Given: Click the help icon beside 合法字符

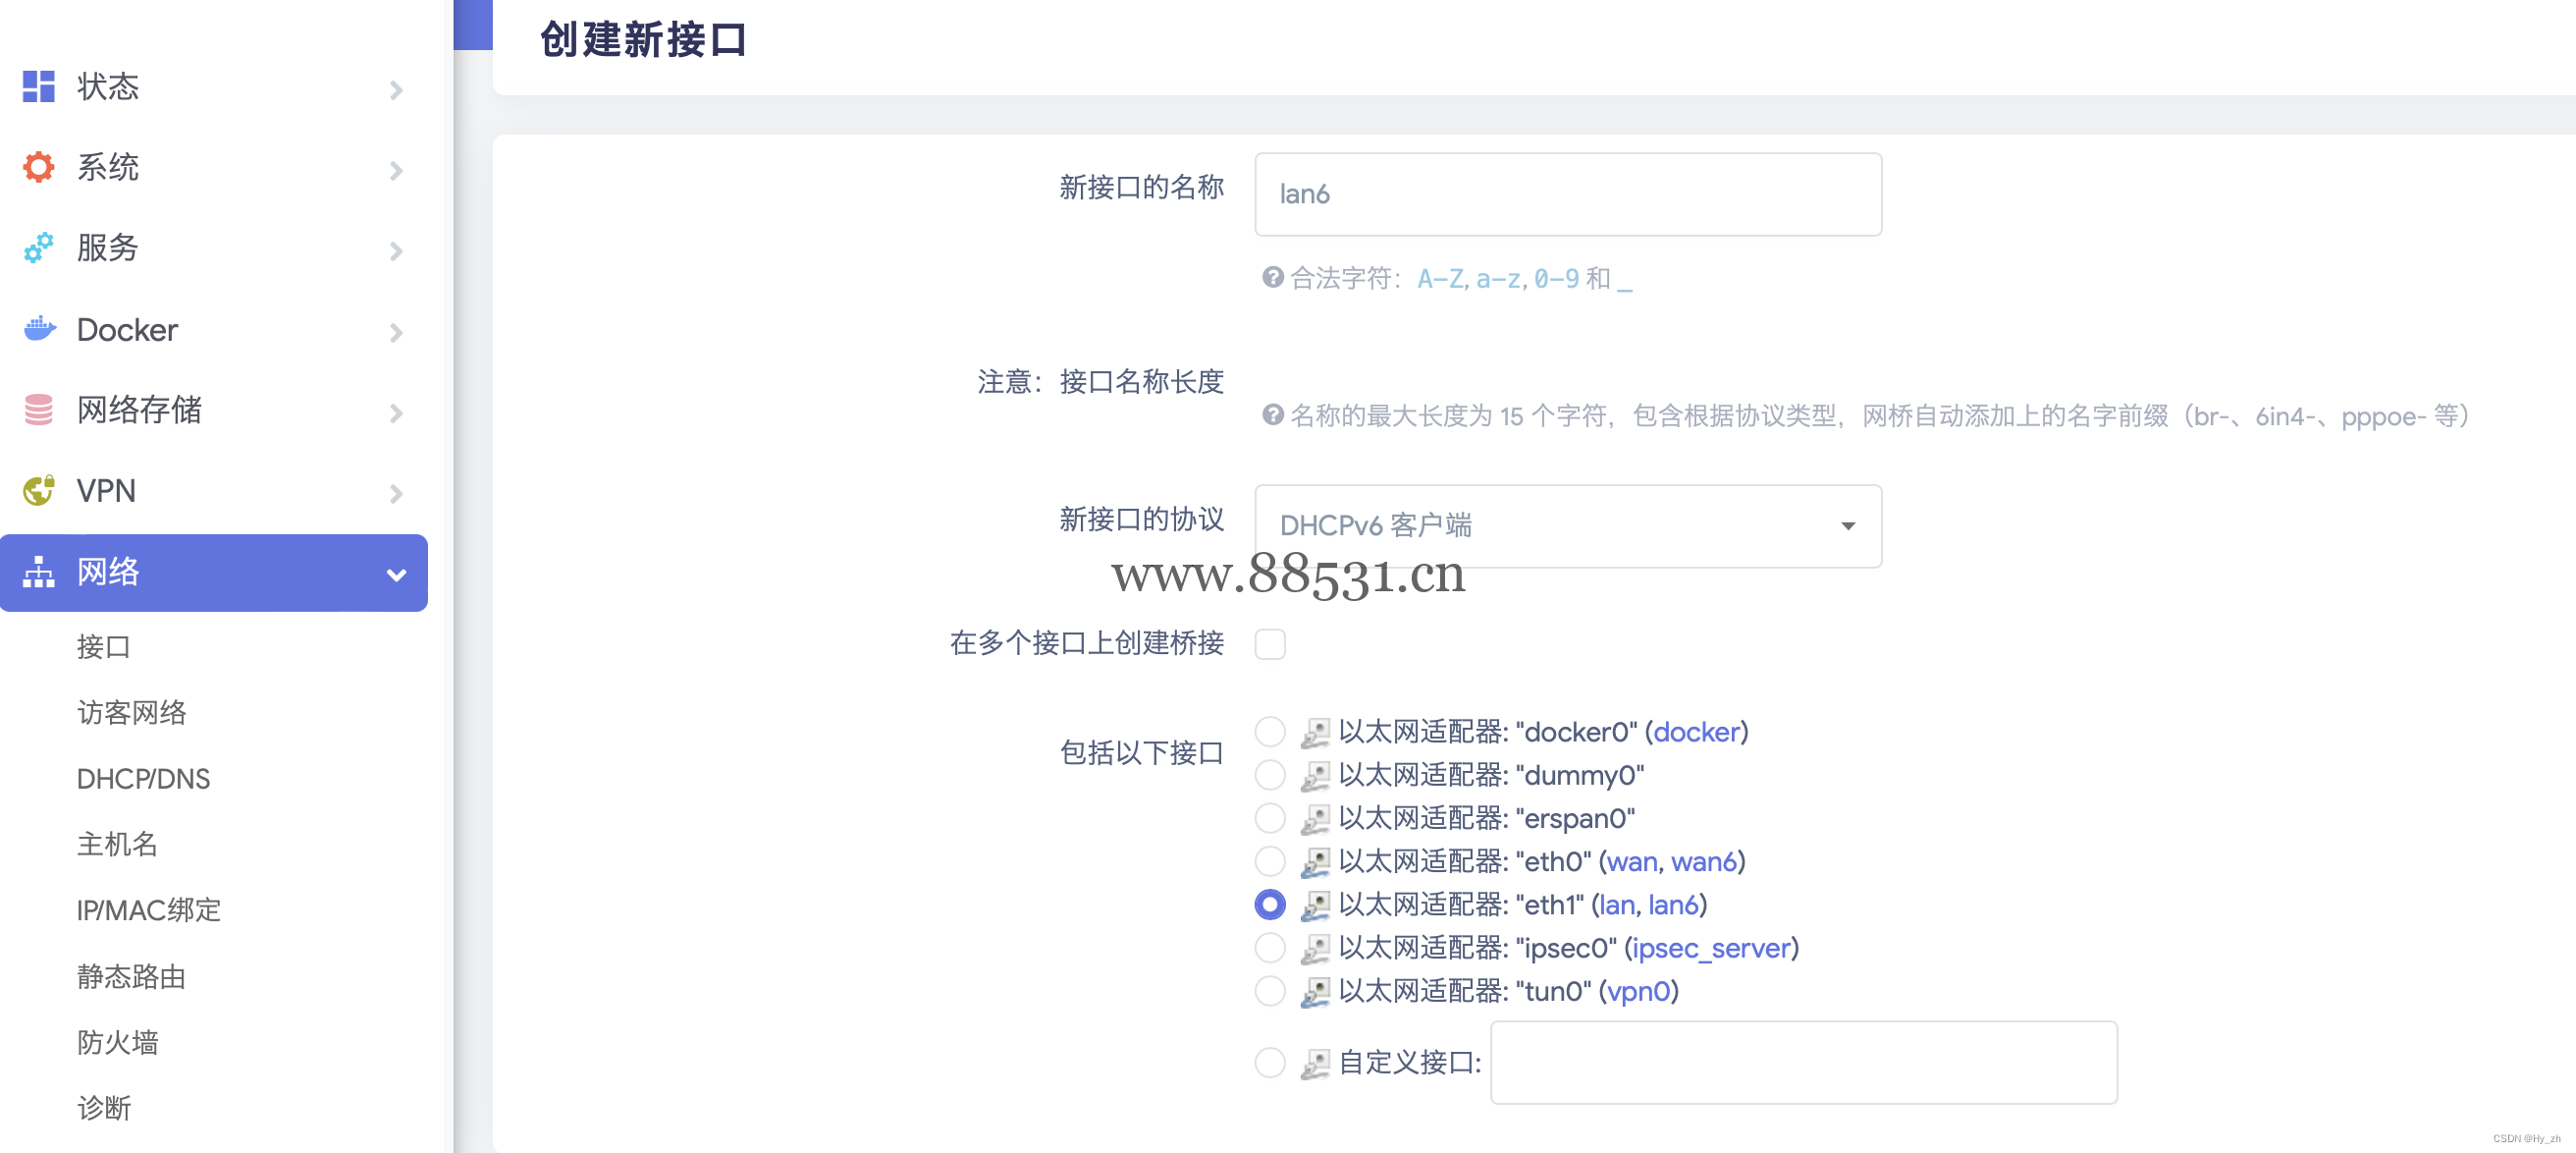Looking at the screenshot, I should click(1272, 277).
